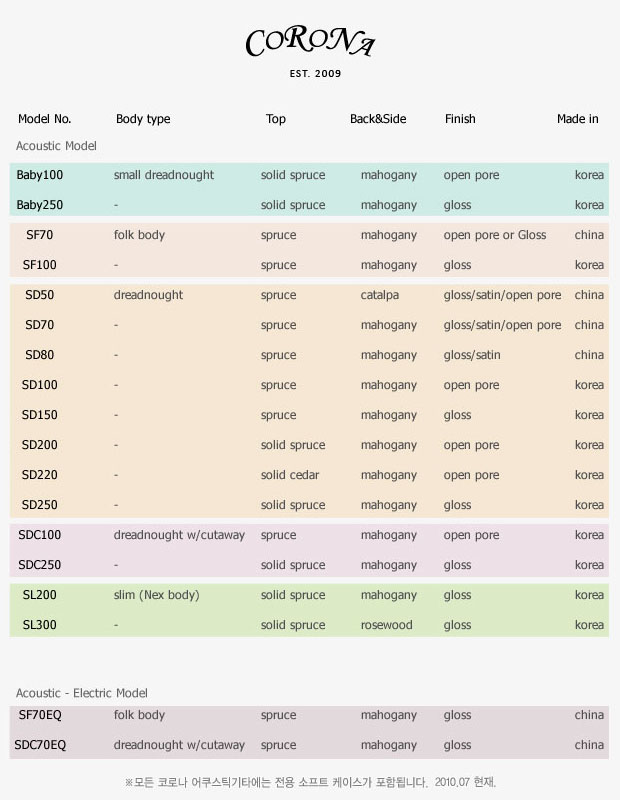
Task: Select the Baby250 model name
Action: point(40,205)
